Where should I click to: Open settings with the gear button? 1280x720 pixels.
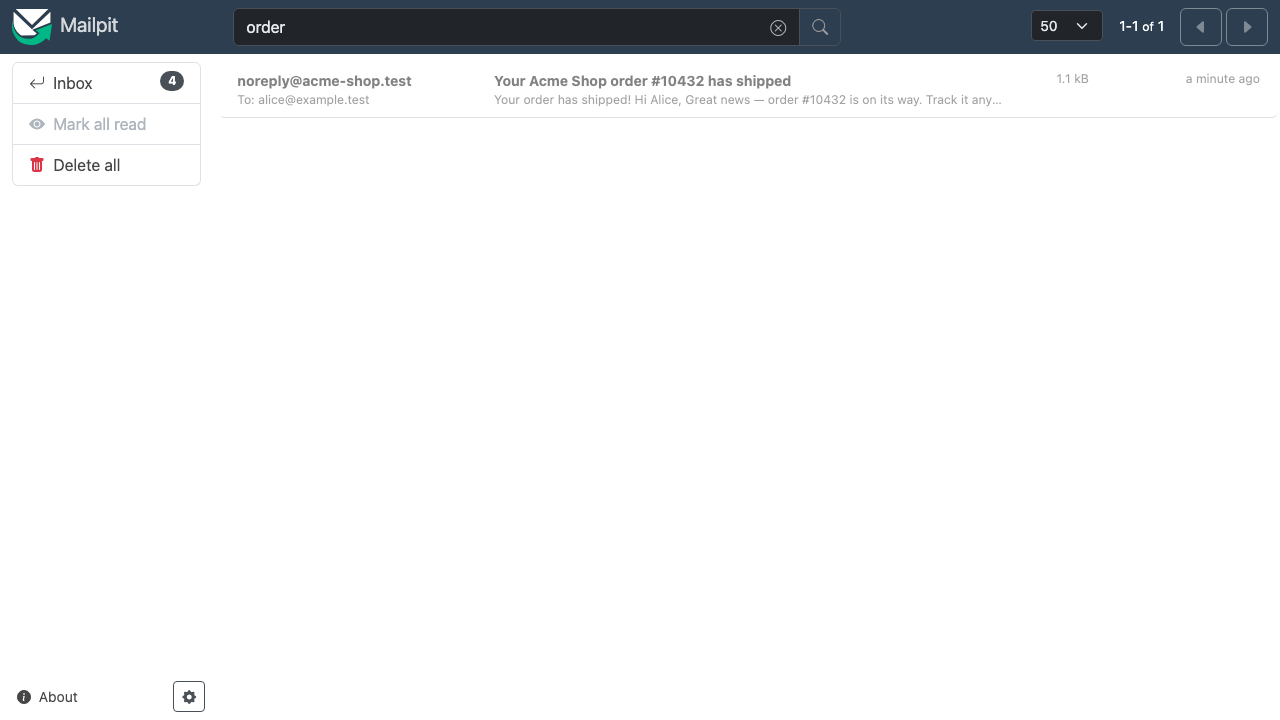(189, 696)
